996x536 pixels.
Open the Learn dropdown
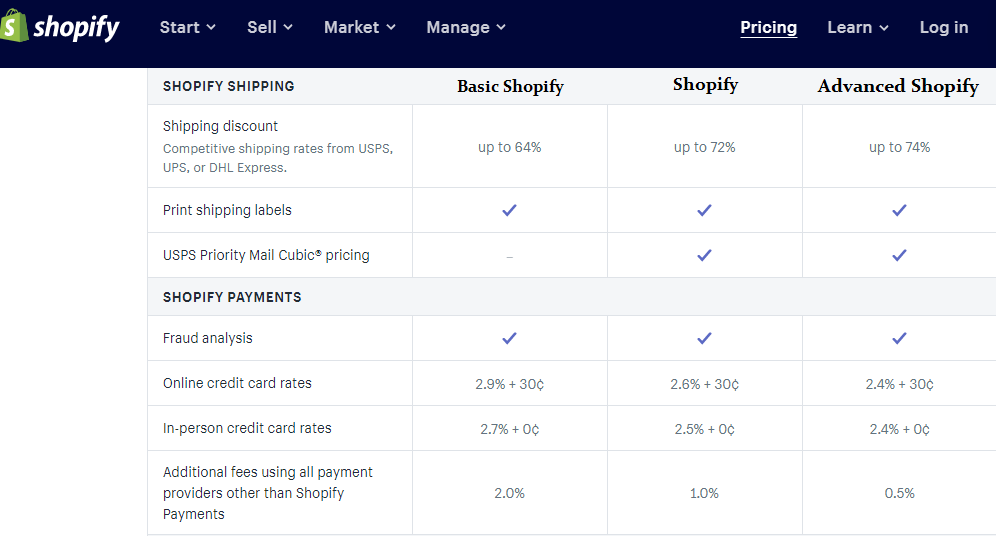coord(858,27)
